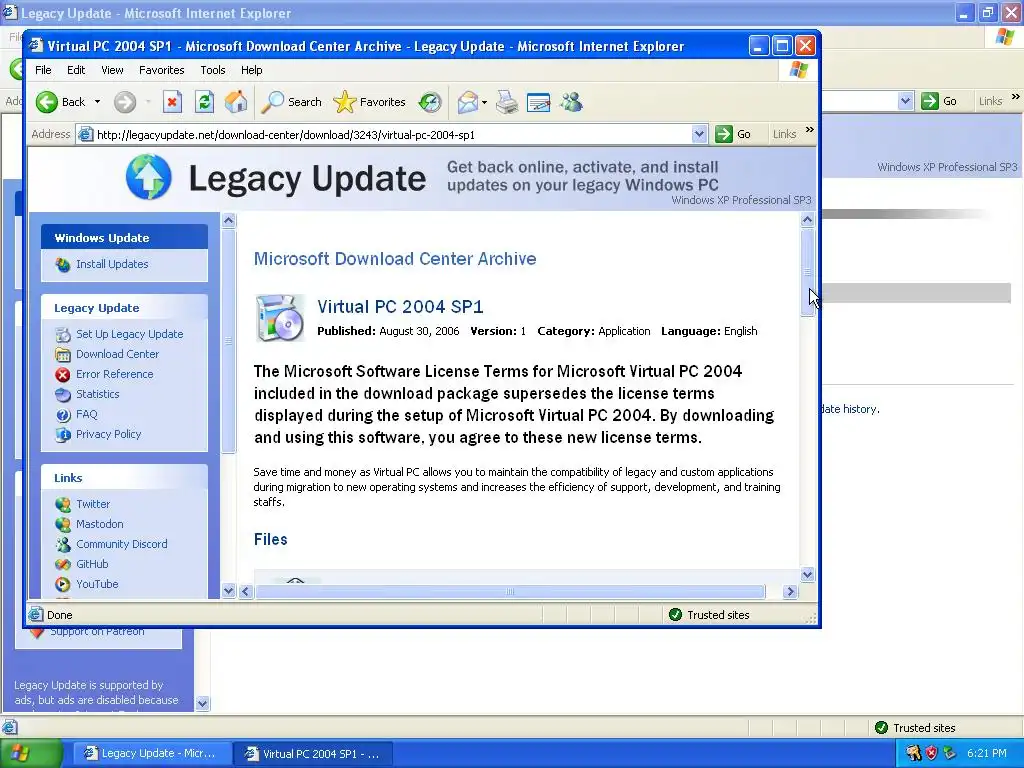Expand the Links toolbar chevron
This screenshot has width=1024, height=768.
810,130
